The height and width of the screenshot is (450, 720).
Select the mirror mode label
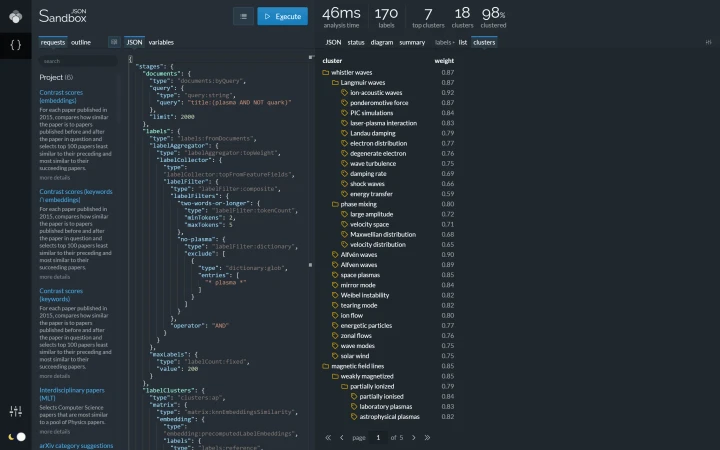pyautogui.click(x=358, y=285)
